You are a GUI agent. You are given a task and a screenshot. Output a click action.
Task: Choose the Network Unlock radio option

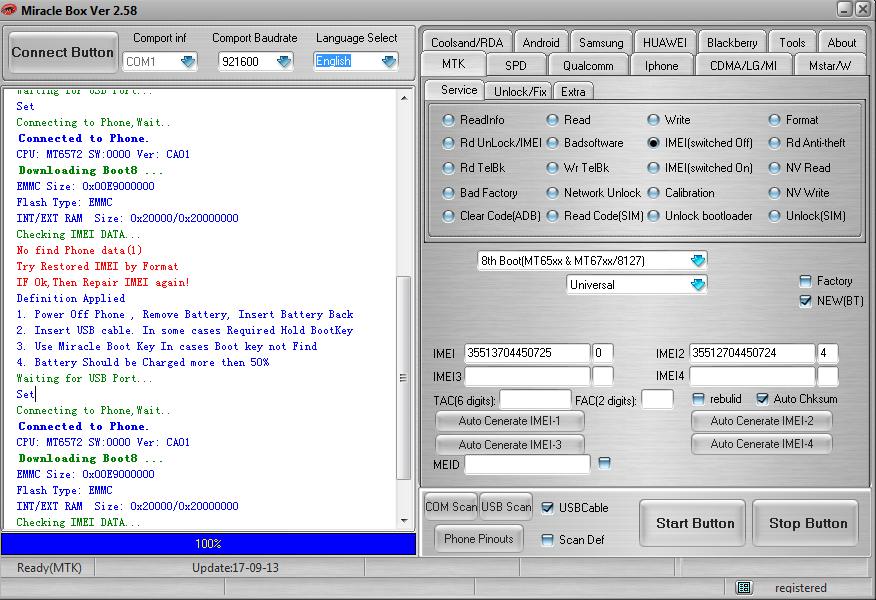tap(552, 193)
